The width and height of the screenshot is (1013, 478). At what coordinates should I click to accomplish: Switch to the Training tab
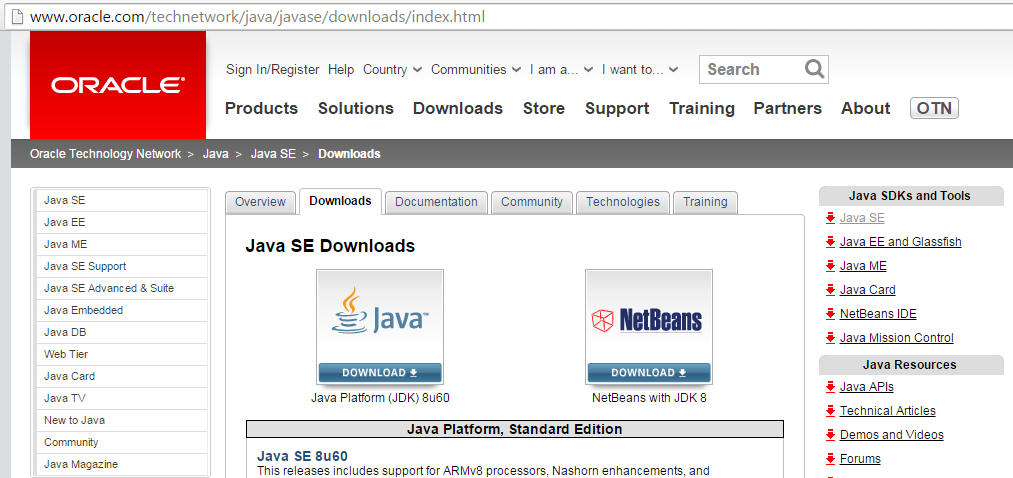point(705,202)
